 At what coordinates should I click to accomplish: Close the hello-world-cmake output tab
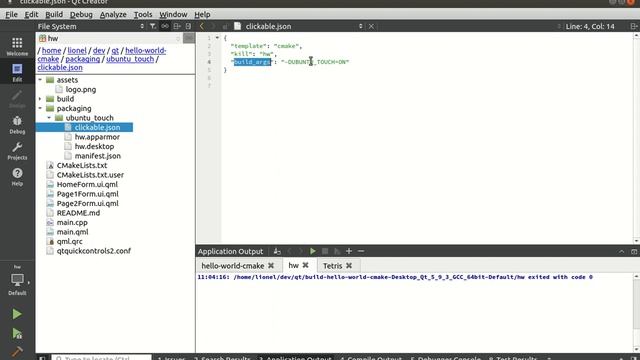point(271,266)
